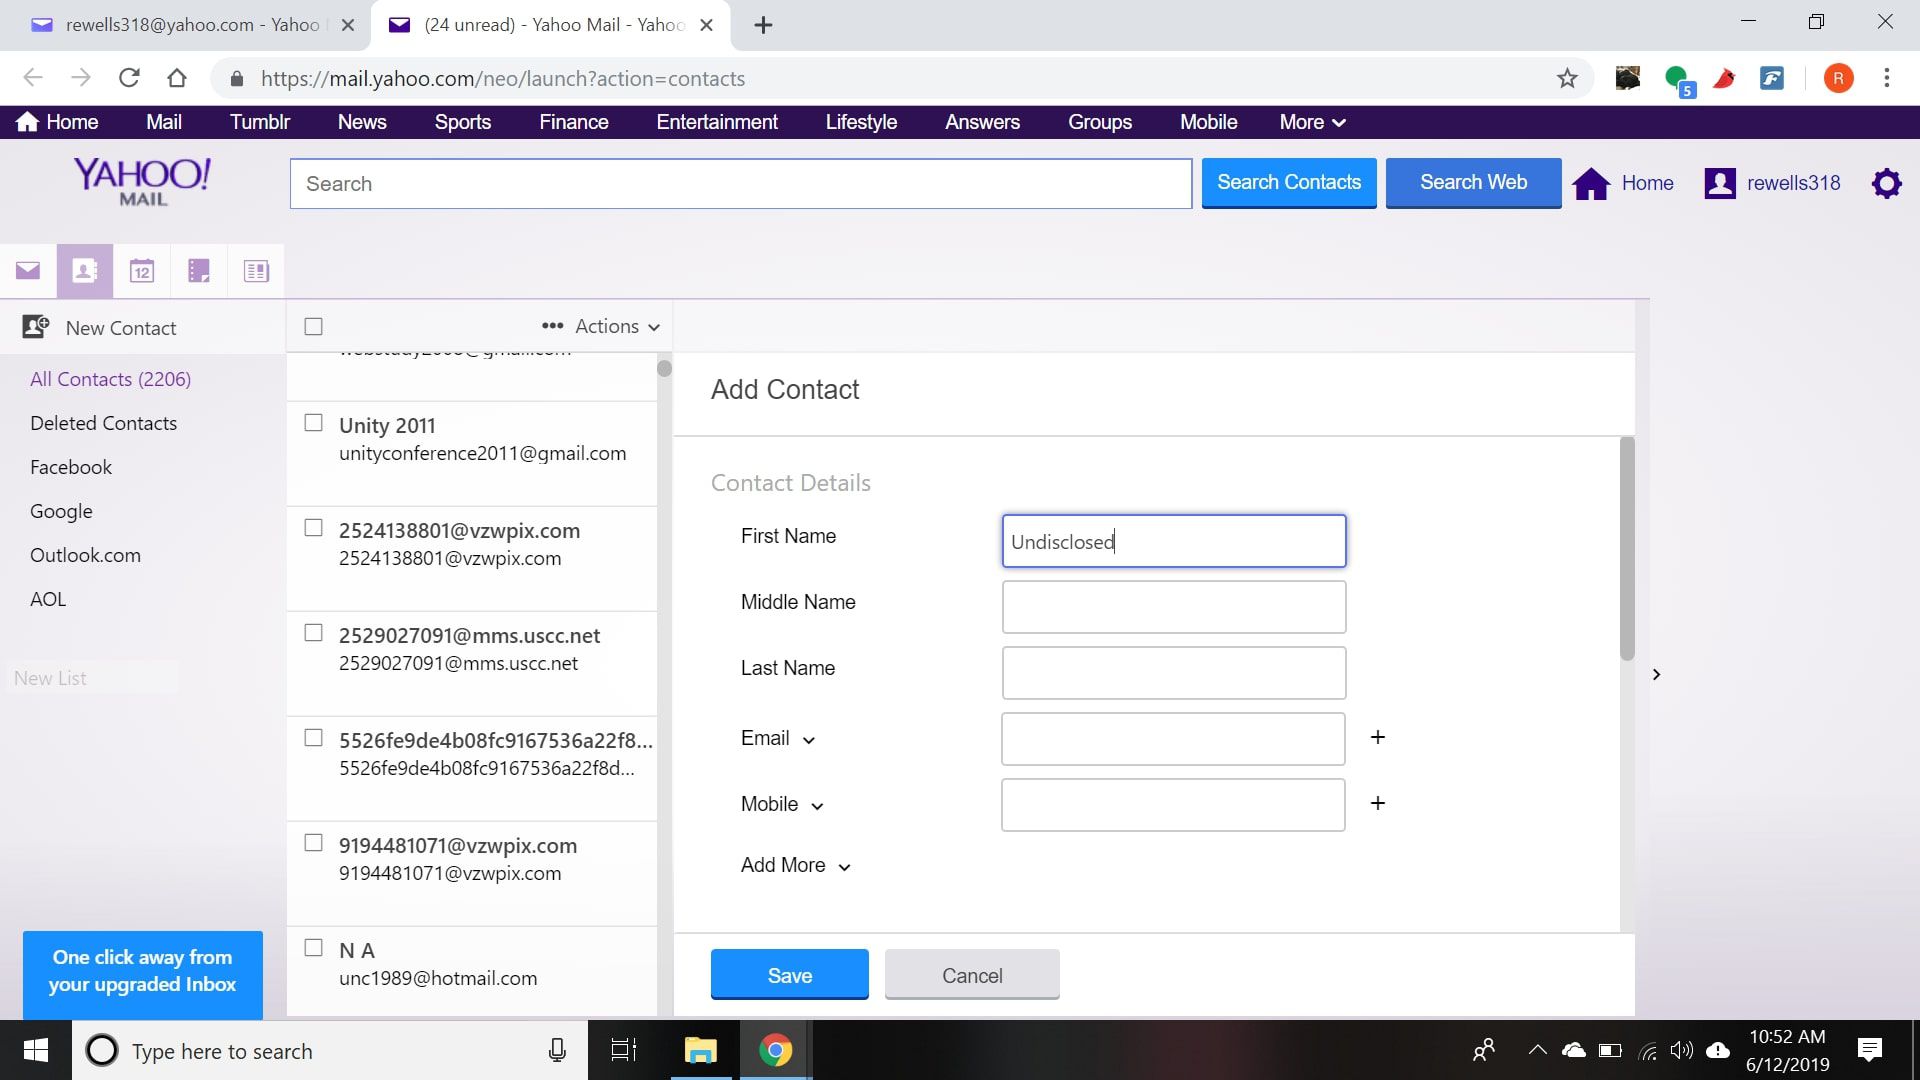The width and height of the screenshot is (1920, 1080).
Task: Click First Name input field
Action: click(x=1174, y=541)
